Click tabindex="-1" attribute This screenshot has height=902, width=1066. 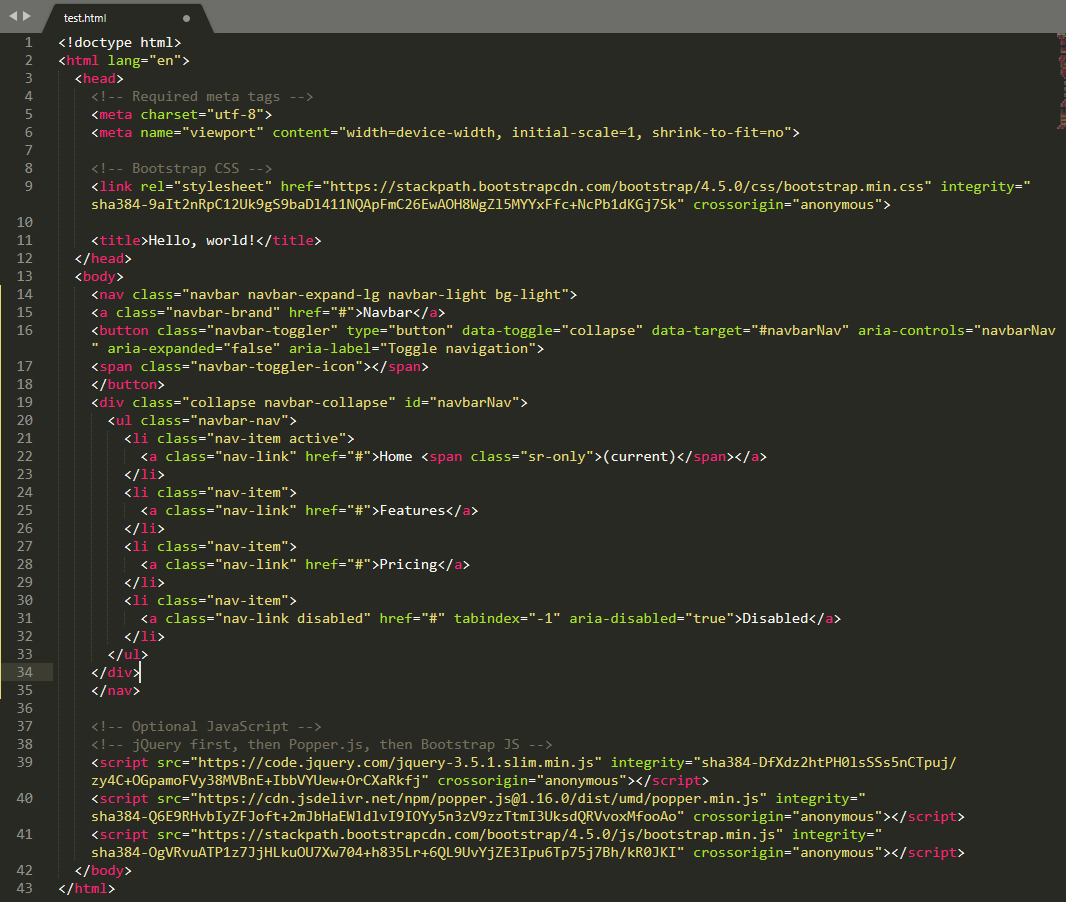[507, 619]
